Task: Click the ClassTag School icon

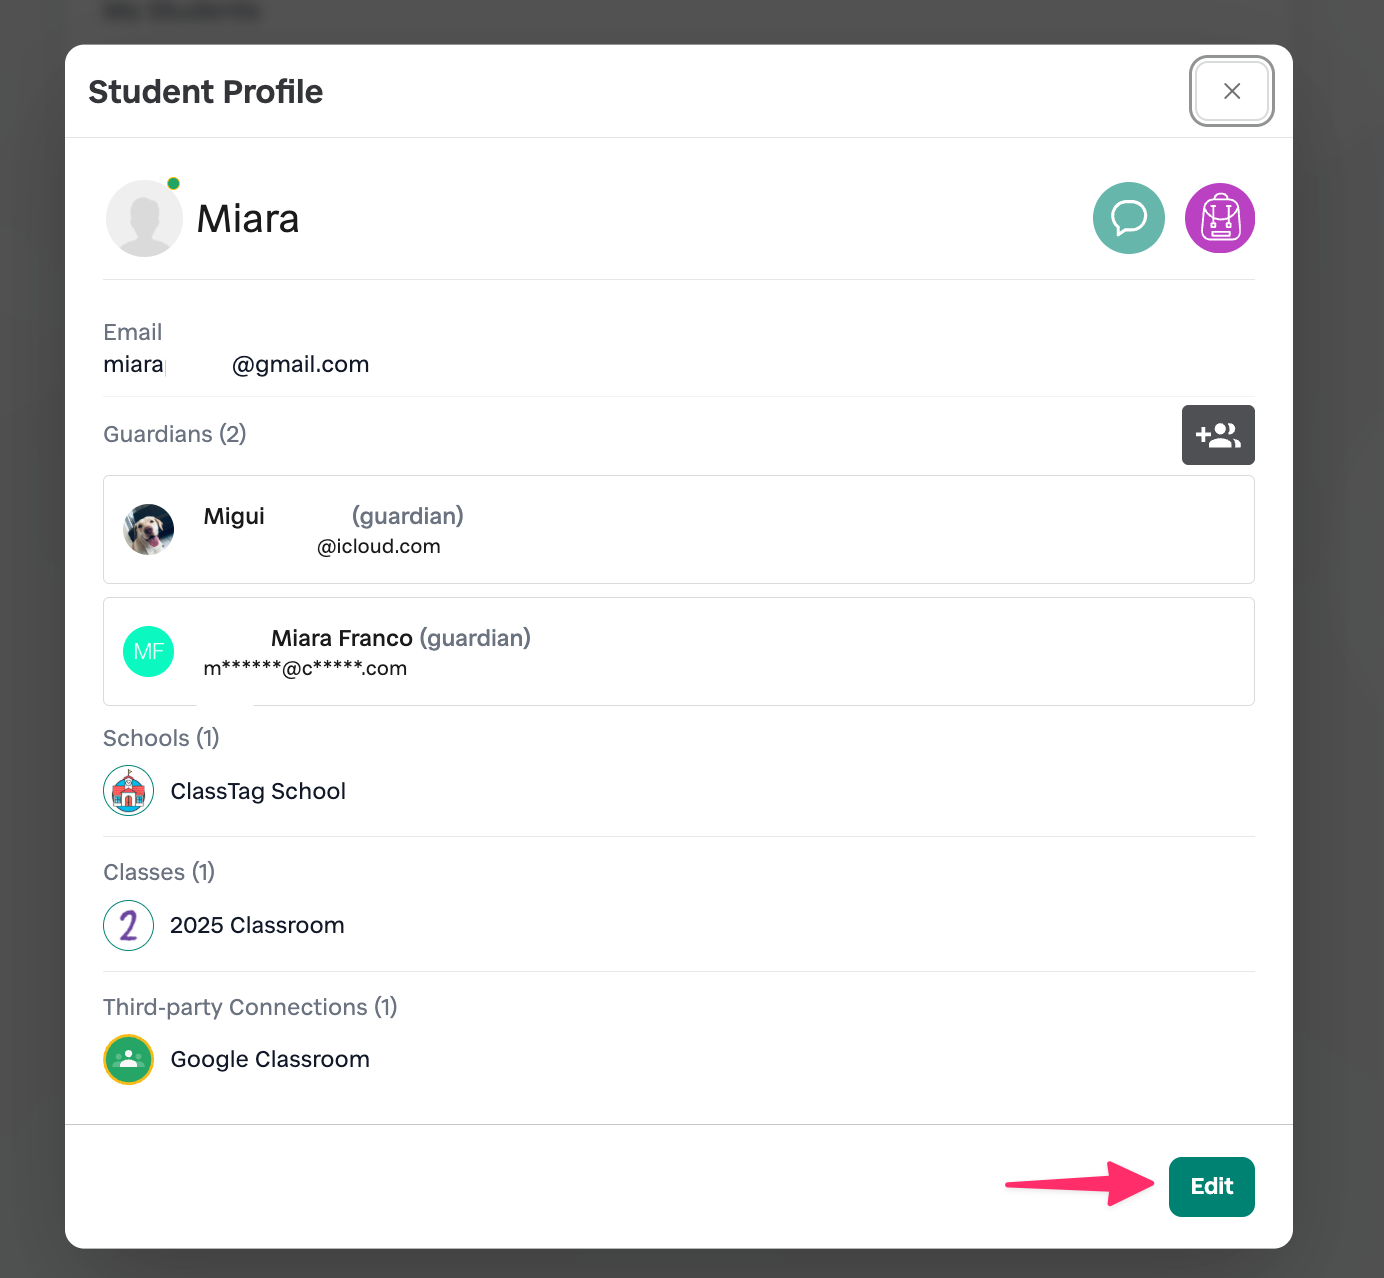Action: 129,791
